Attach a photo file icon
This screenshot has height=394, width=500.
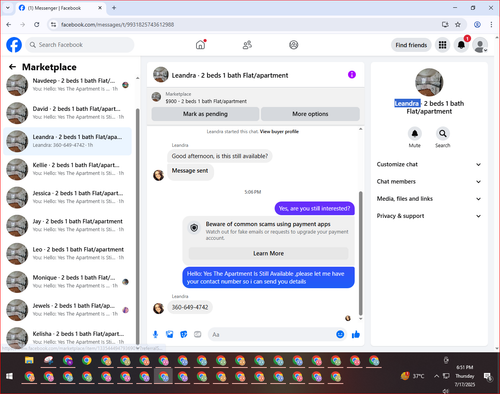click(170, 334)
